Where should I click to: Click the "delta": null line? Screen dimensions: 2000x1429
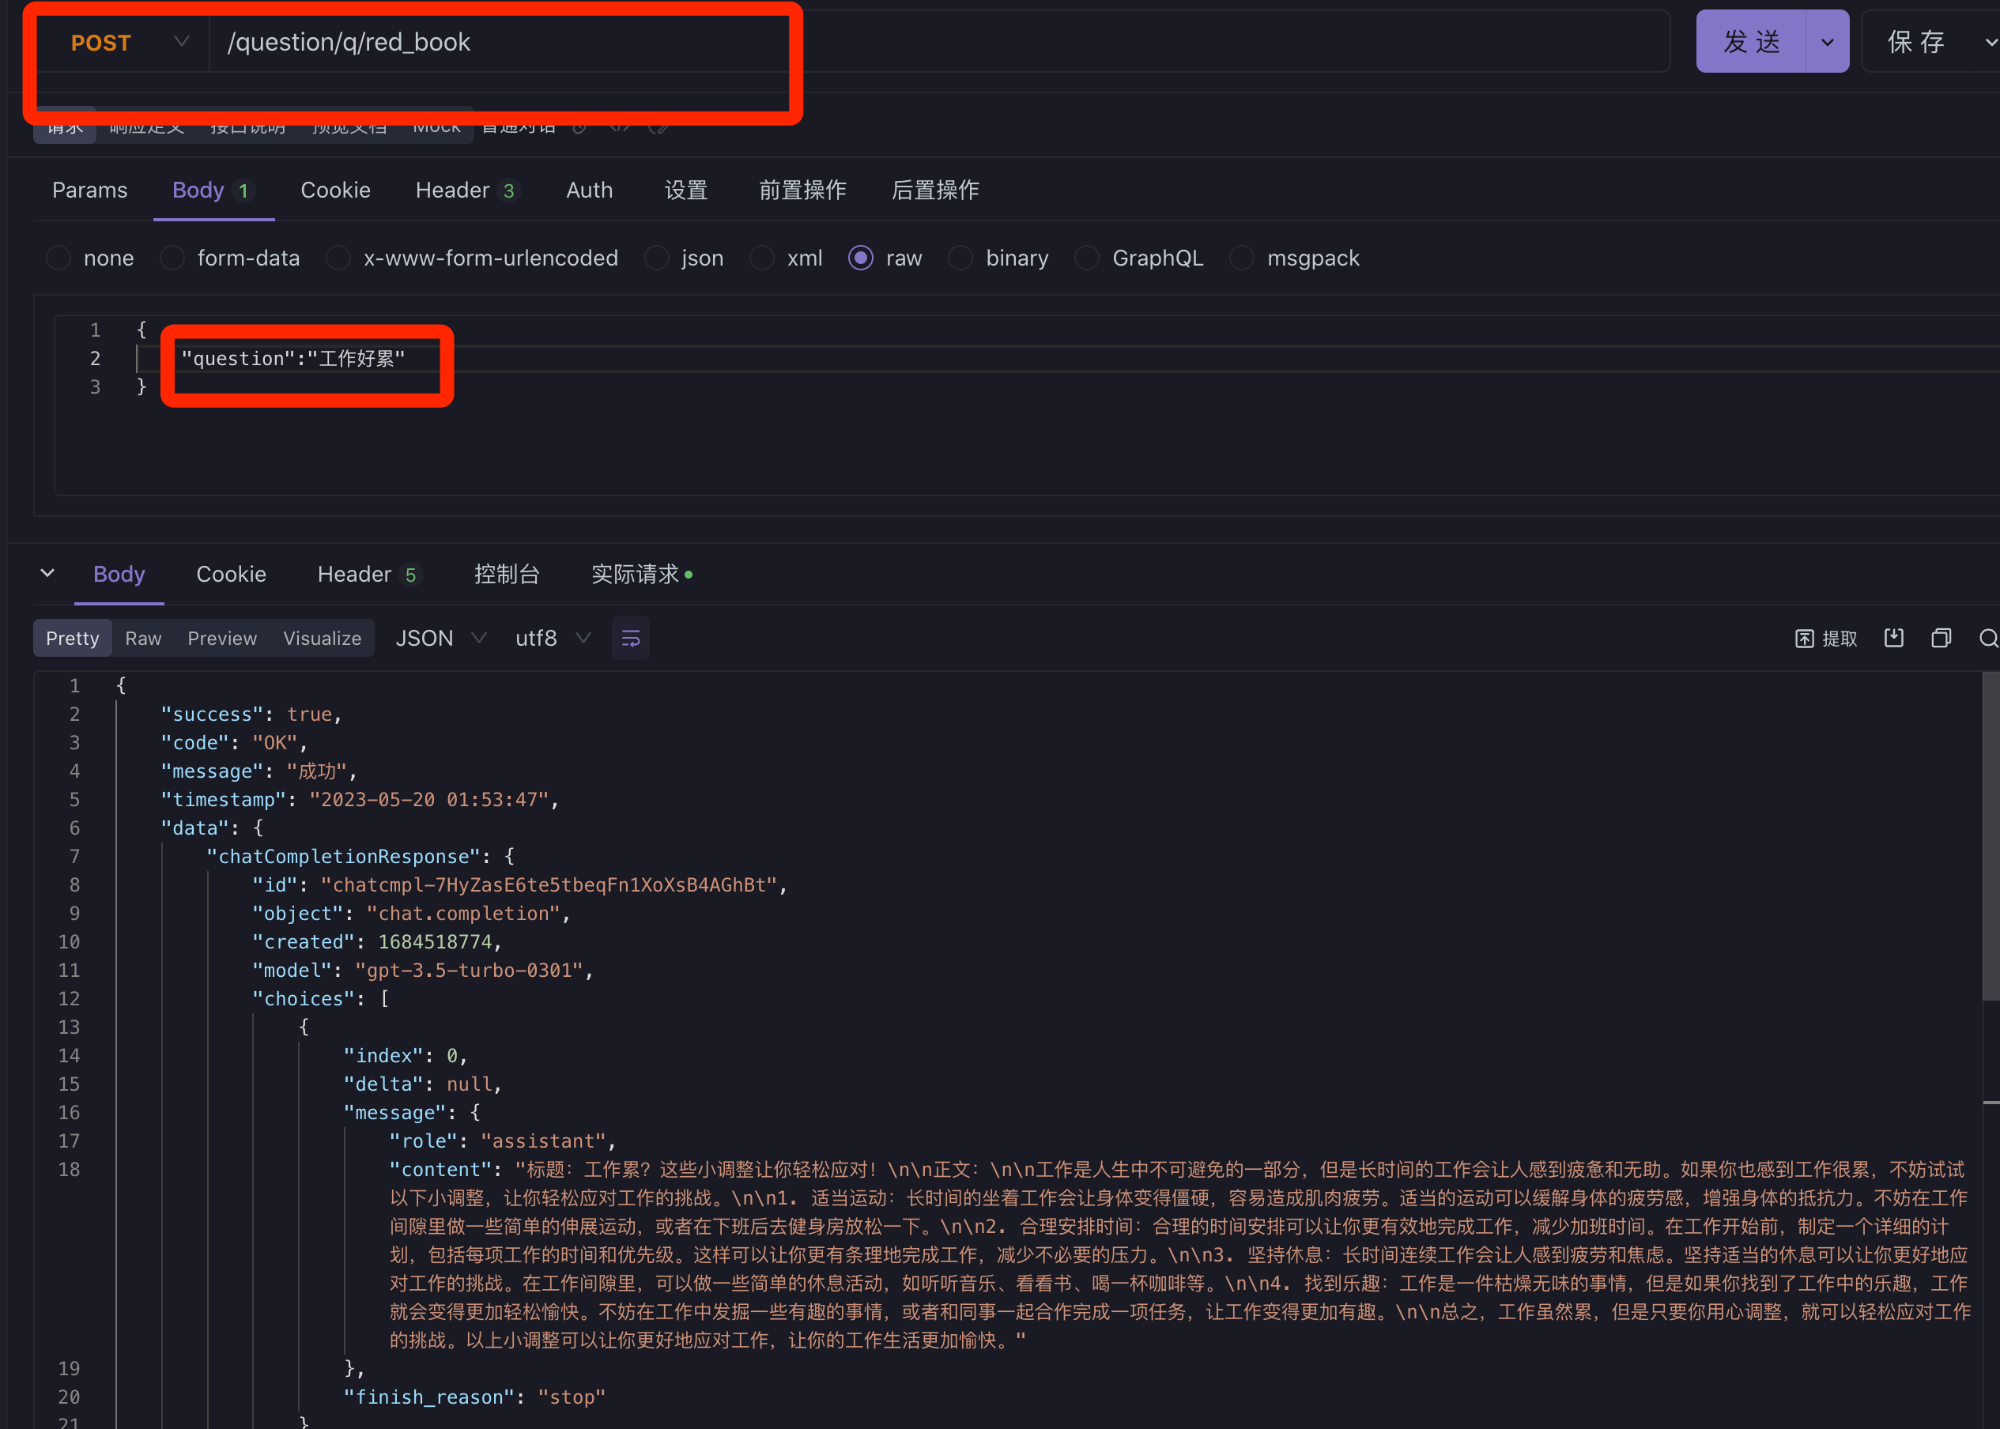point(422,1084)
